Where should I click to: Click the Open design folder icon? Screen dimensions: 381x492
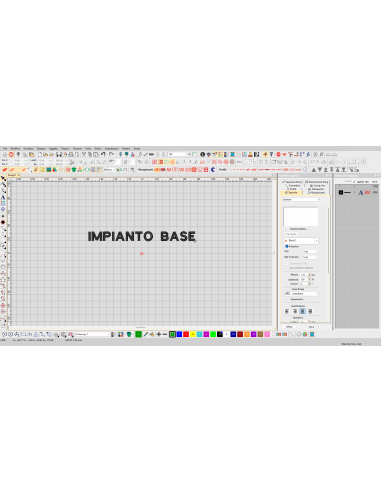[46, 154]
